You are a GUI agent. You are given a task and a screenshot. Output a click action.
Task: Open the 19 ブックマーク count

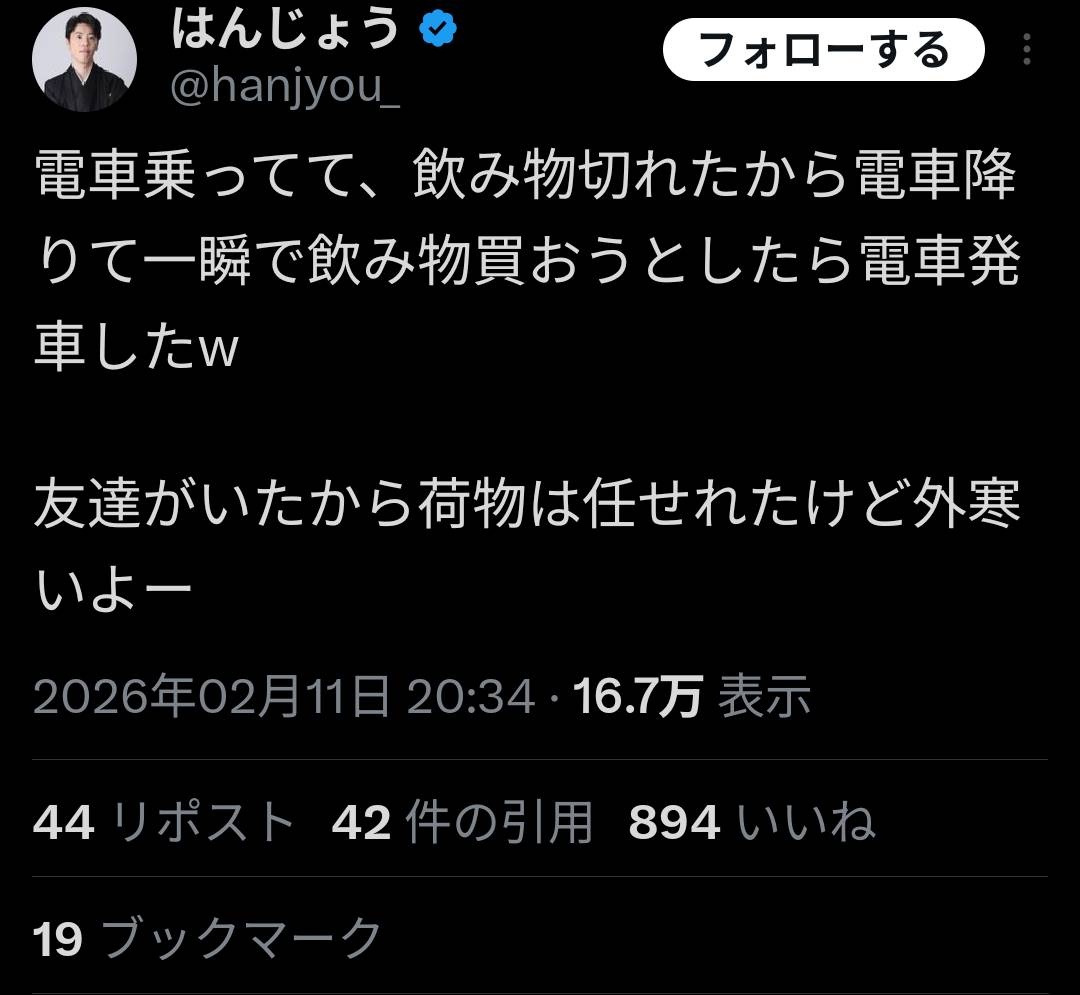[x=207, y=938]
